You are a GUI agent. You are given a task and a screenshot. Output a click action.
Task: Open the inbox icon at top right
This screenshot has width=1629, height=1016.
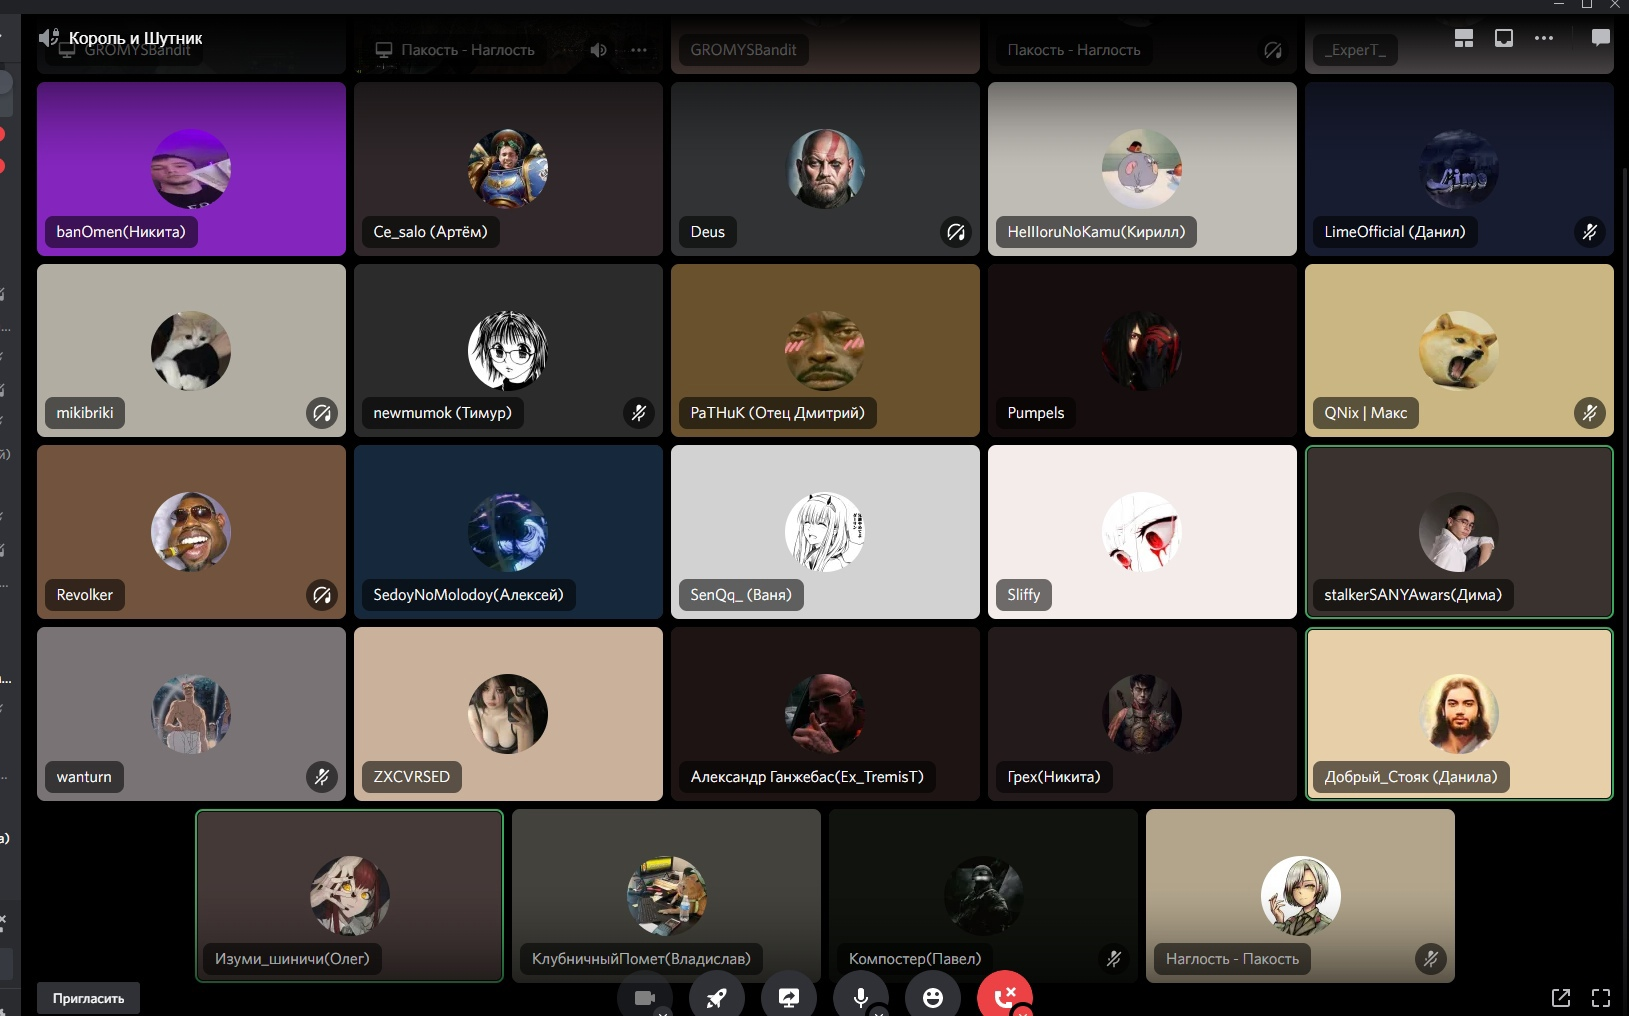click(x=1504, y=38)
